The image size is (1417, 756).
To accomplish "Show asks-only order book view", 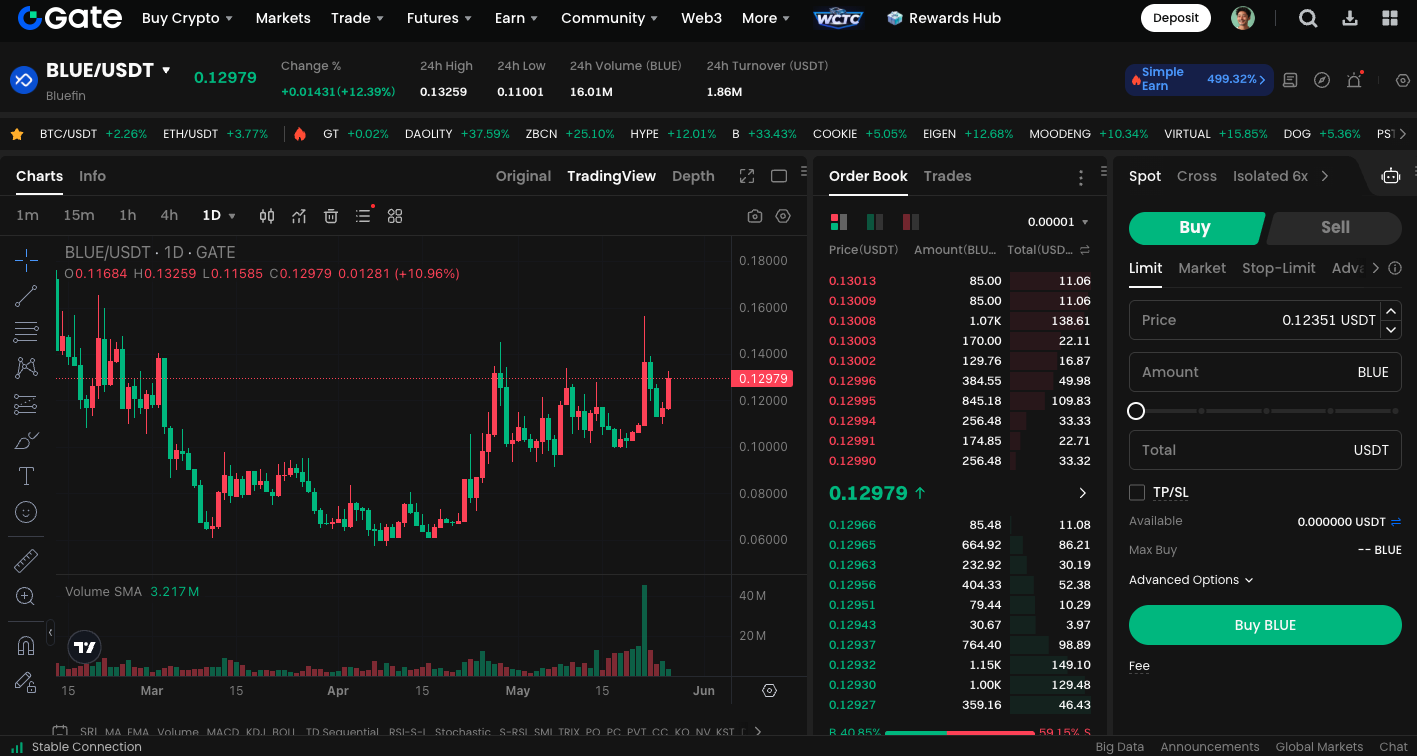I will tap(911, 222).
